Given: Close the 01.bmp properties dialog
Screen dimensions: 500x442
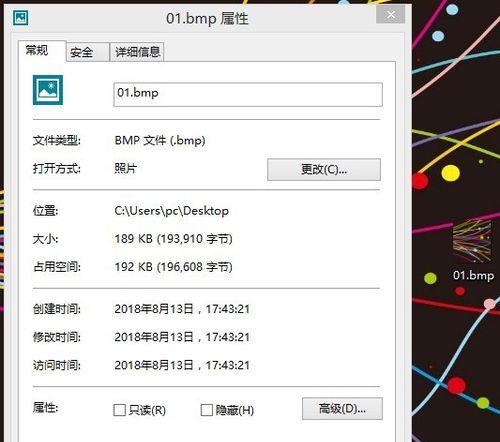Looking at the screenshot, I should pos(391,15).
